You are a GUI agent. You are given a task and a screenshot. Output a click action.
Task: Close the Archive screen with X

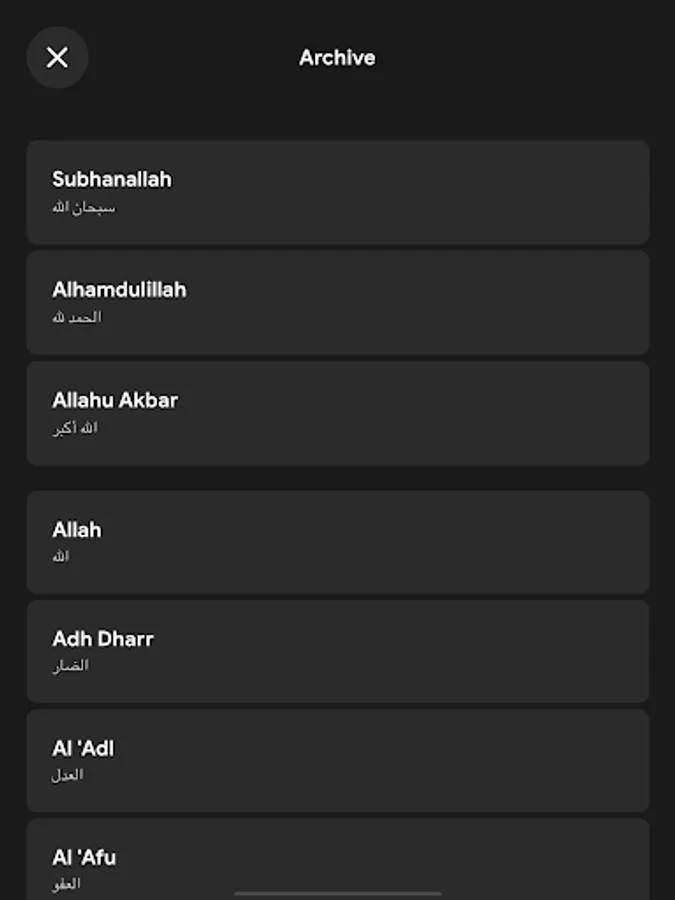point(57,58)
